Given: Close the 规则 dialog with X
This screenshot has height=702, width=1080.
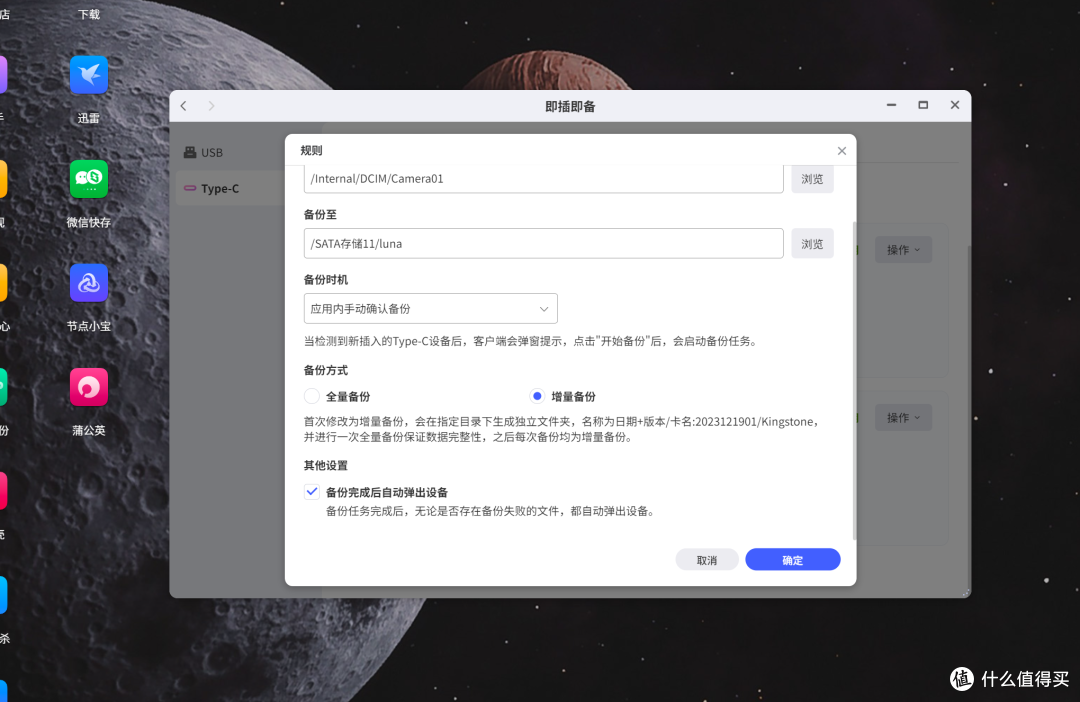Looking at the screenshot, I should click(x=842, y=151).
